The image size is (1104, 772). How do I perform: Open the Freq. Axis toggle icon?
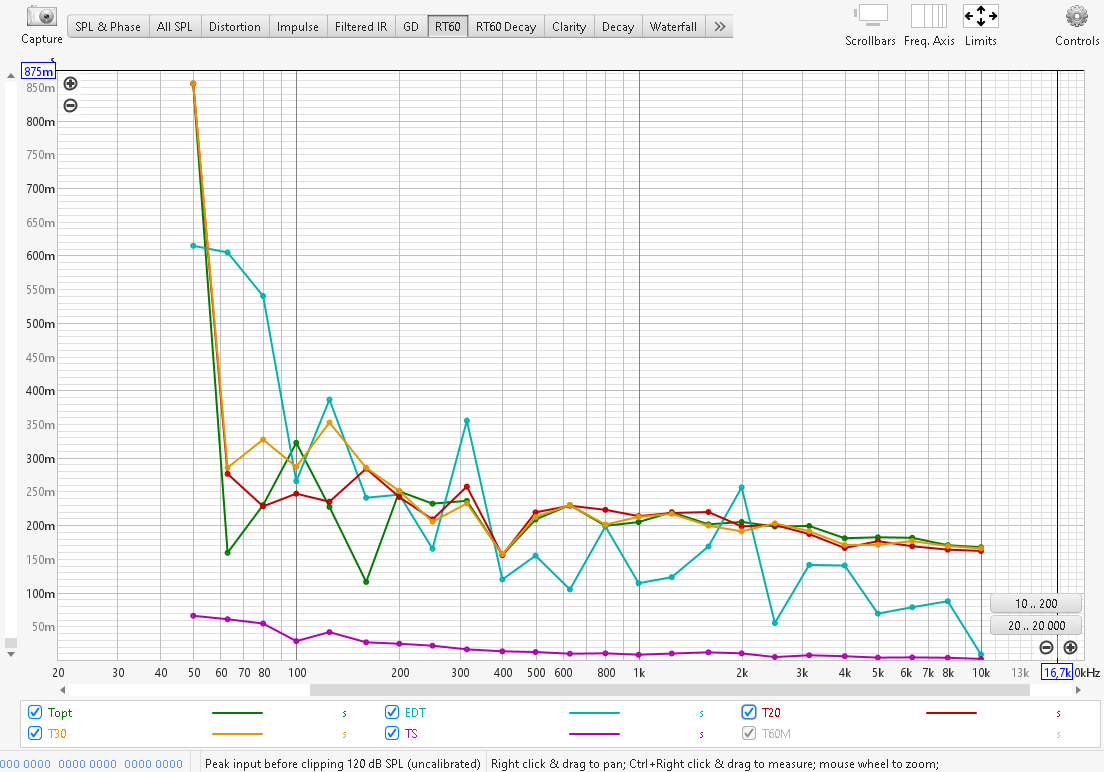[x=929, y=16]
